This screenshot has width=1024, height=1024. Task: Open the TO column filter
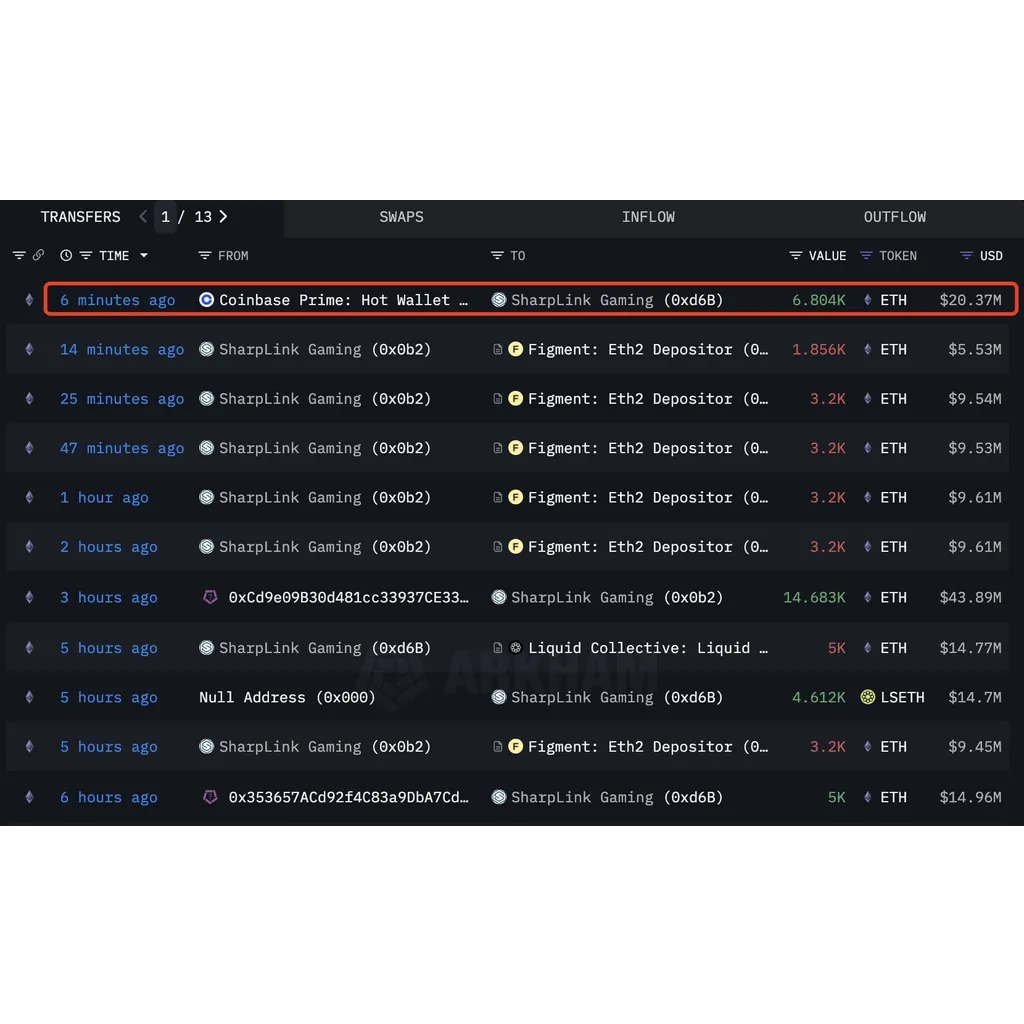point(497,255)
